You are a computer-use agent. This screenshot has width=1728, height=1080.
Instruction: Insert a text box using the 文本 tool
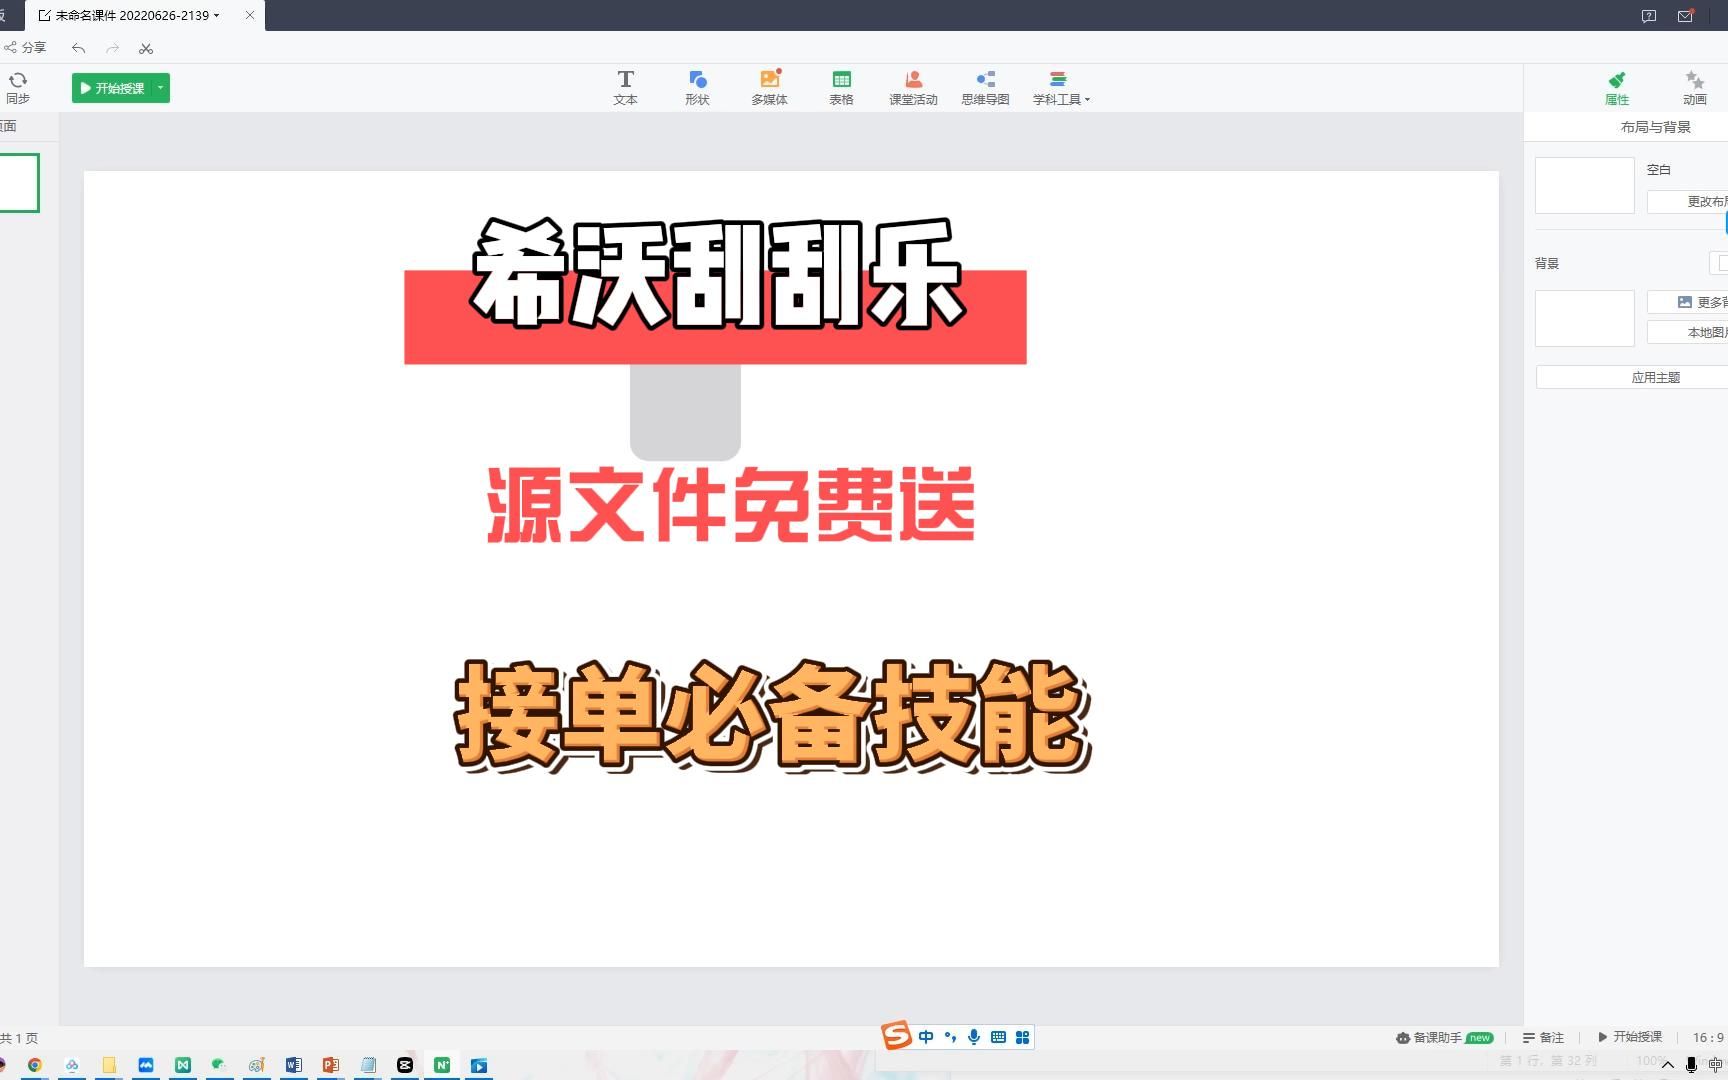pyautogui.click(x=625, y=87)
